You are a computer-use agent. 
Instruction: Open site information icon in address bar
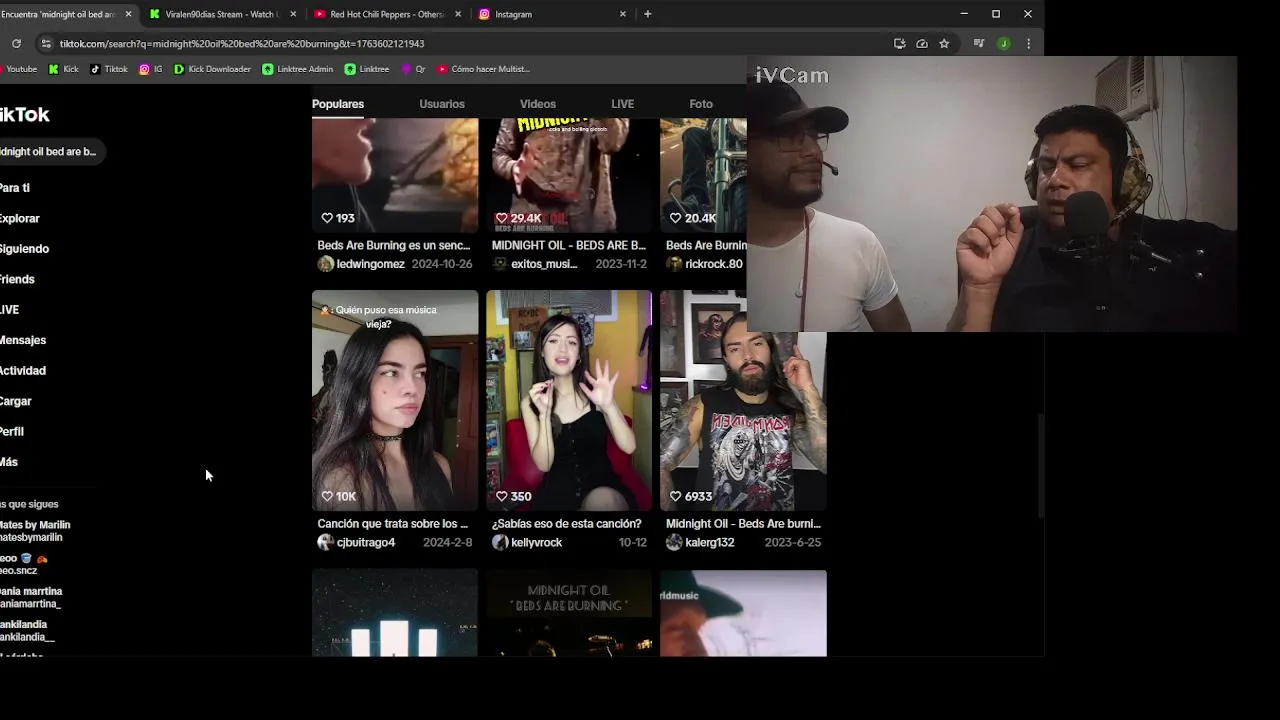pyautogui.click(x=46, y=43)
